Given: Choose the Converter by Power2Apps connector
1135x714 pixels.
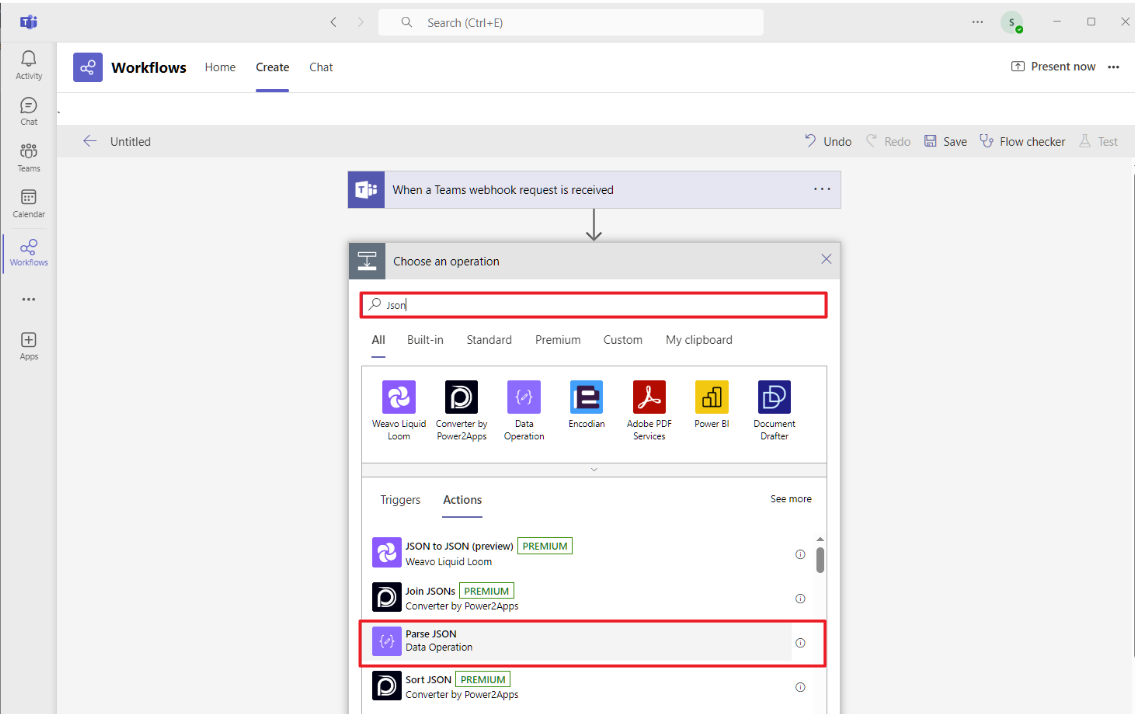Looking at the screenshot, I should tap(461, 397).
